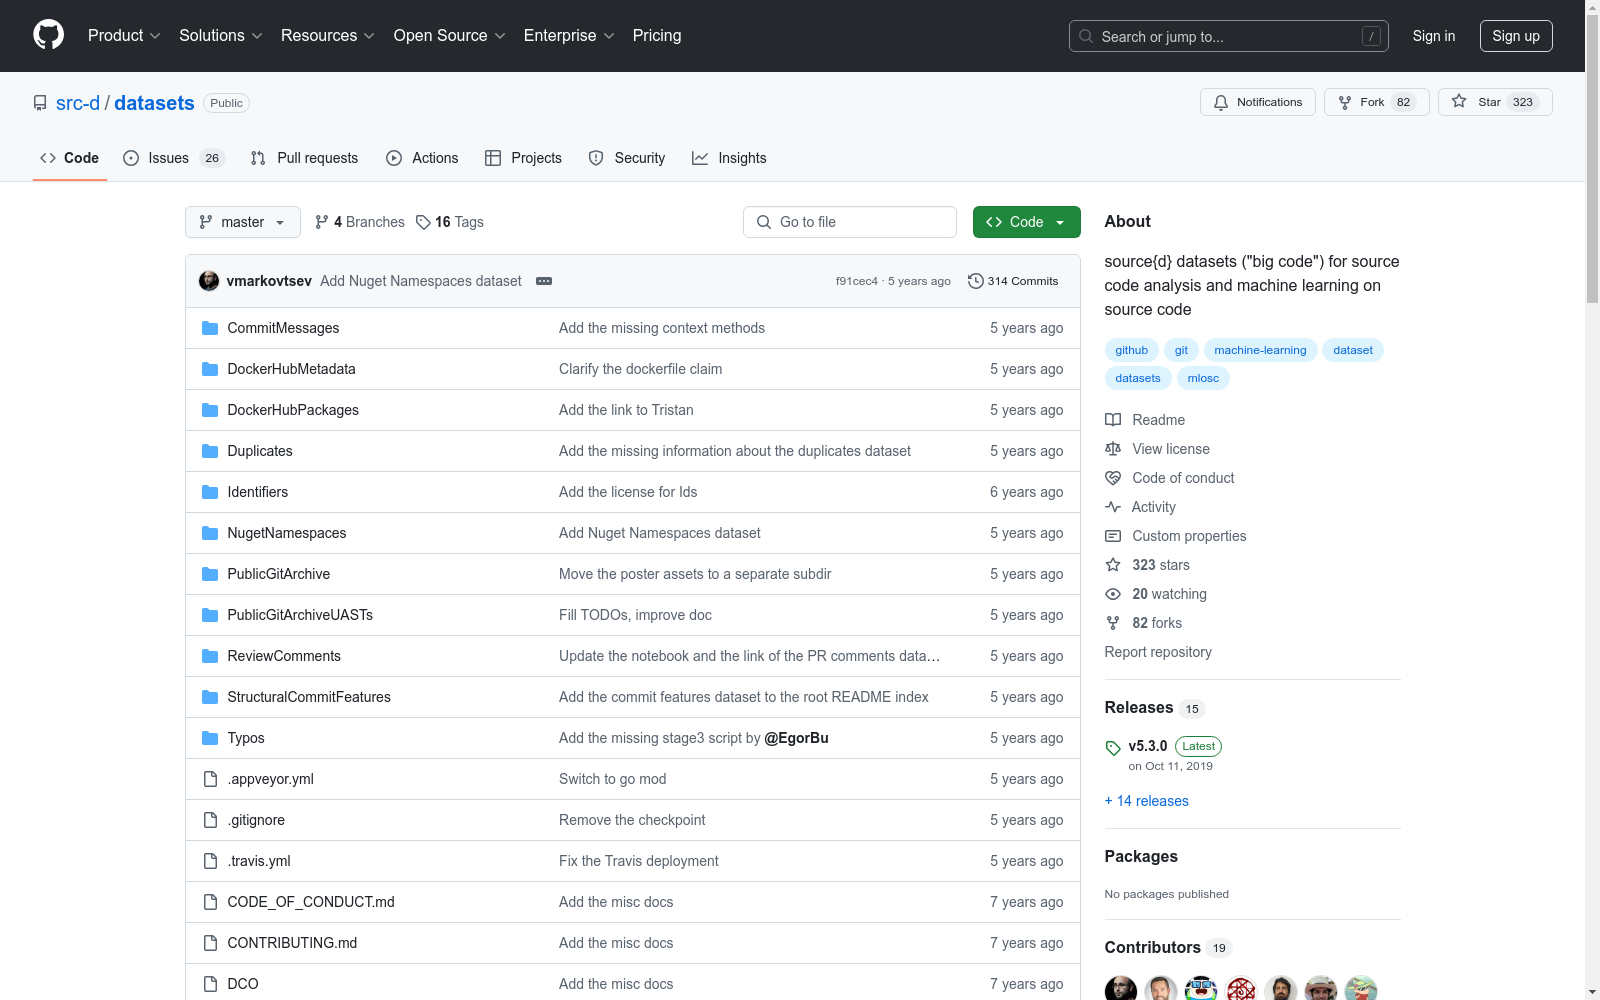Click the .gitignore file icon

210,820
